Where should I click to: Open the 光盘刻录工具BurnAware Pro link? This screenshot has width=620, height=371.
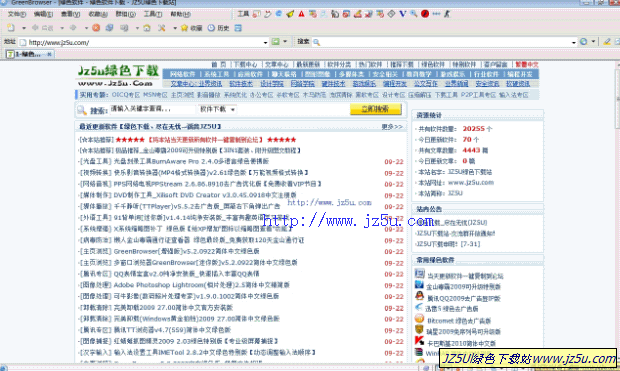[191, 161]
